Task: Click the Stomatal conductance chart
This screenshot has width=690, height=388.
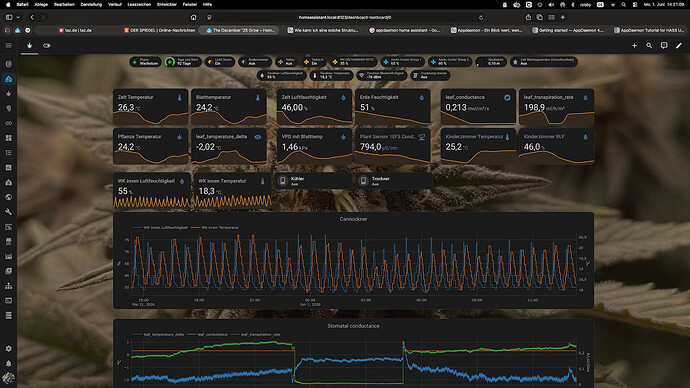Action: [x=353, y=354]
